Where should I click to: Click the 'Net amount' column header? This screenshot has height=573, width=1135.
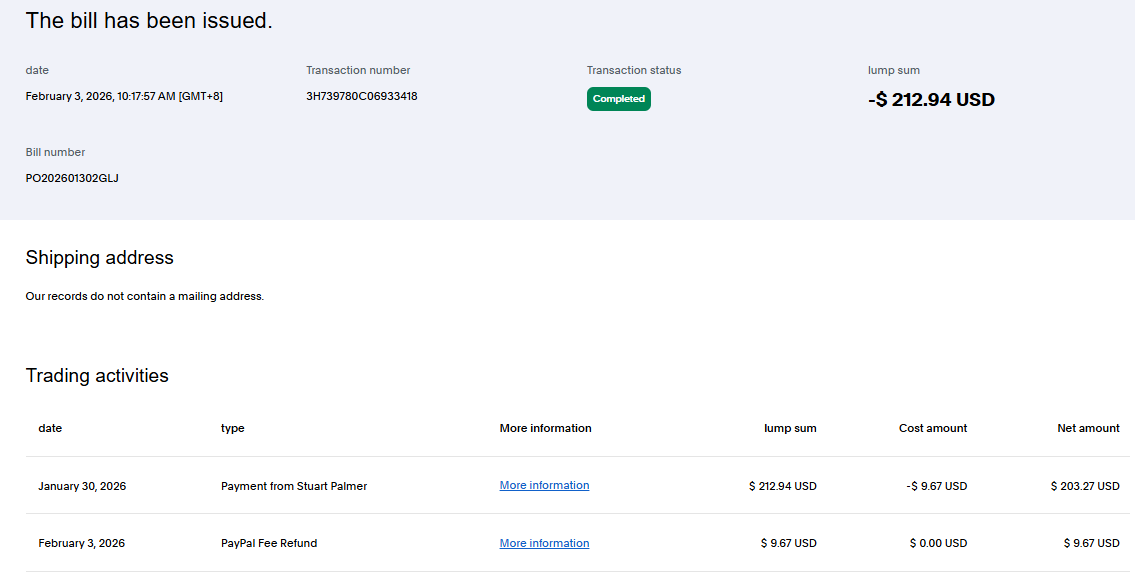point(1088,428)
